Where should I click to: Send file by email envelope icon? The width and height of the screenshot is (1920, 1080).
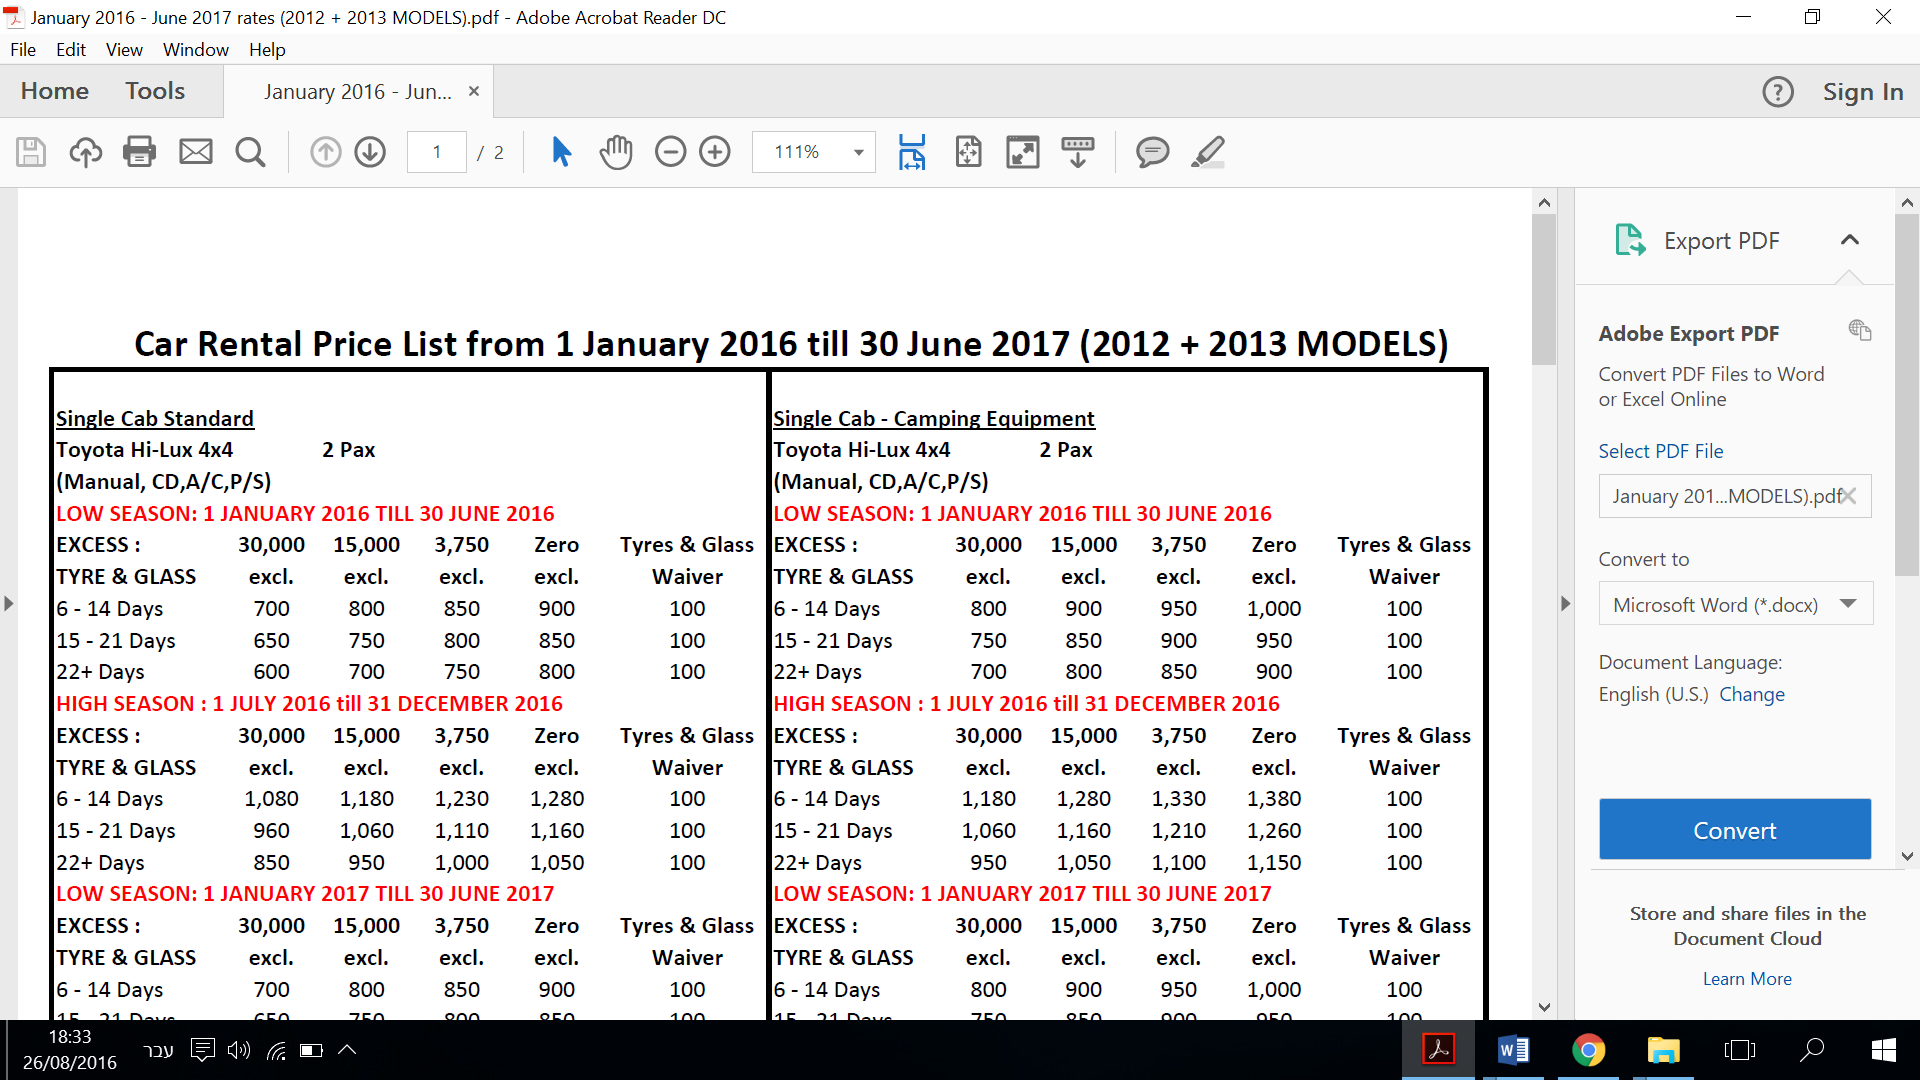click(x=195, y=152)
